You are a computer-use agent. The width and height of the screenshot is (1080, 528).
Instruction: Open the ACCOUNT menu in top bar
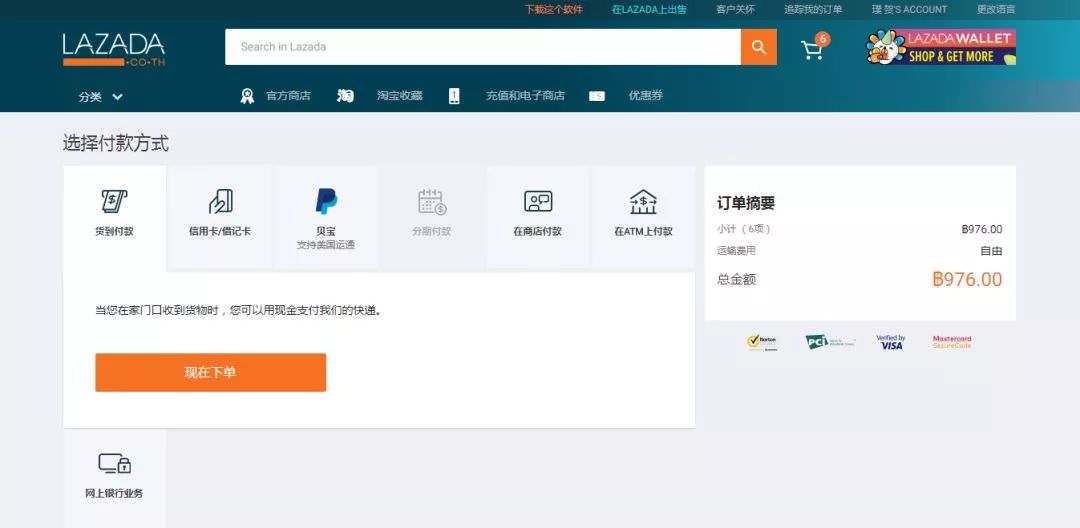(909, 10)
